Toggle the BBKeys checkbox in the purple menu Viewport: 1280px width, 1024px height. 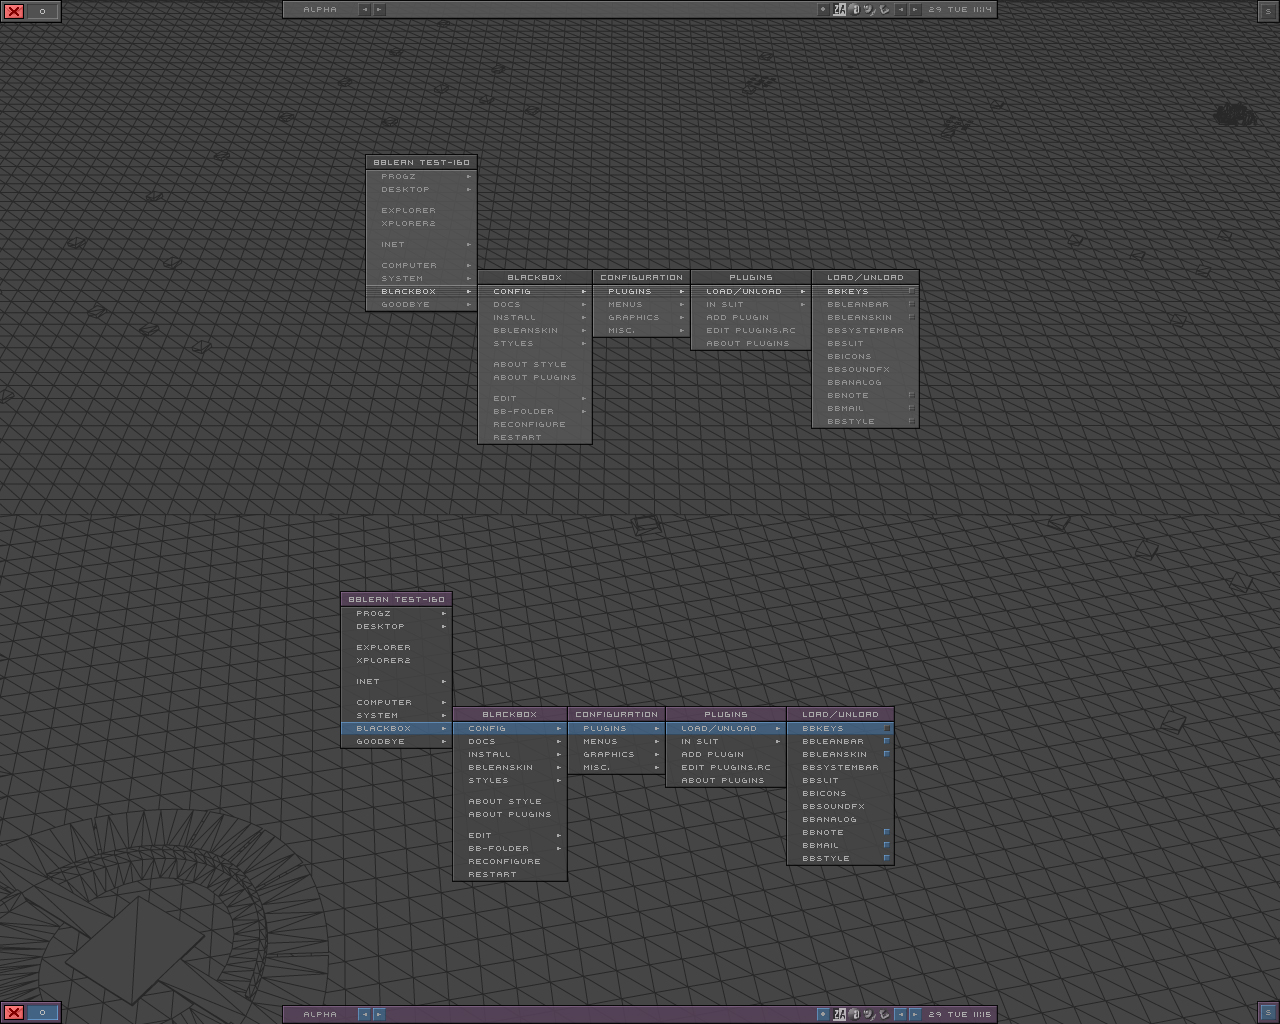click(x=886, y=728)
